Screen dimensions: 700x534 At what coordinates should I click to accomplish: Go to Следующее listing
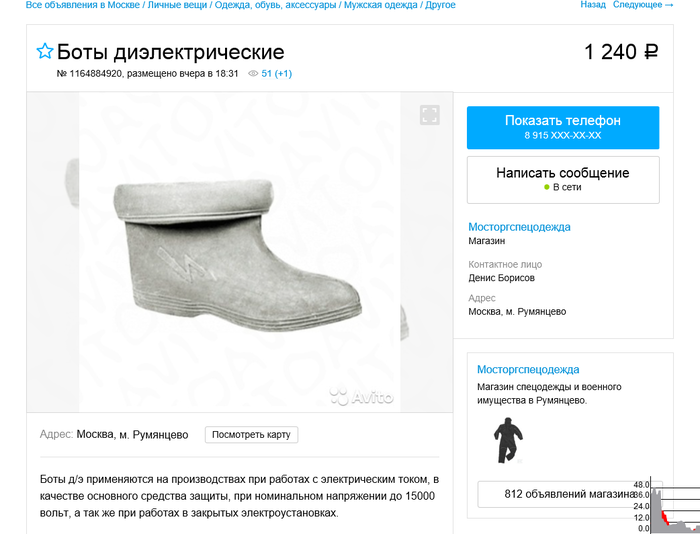pyautogui.click(x=643, y=5)
